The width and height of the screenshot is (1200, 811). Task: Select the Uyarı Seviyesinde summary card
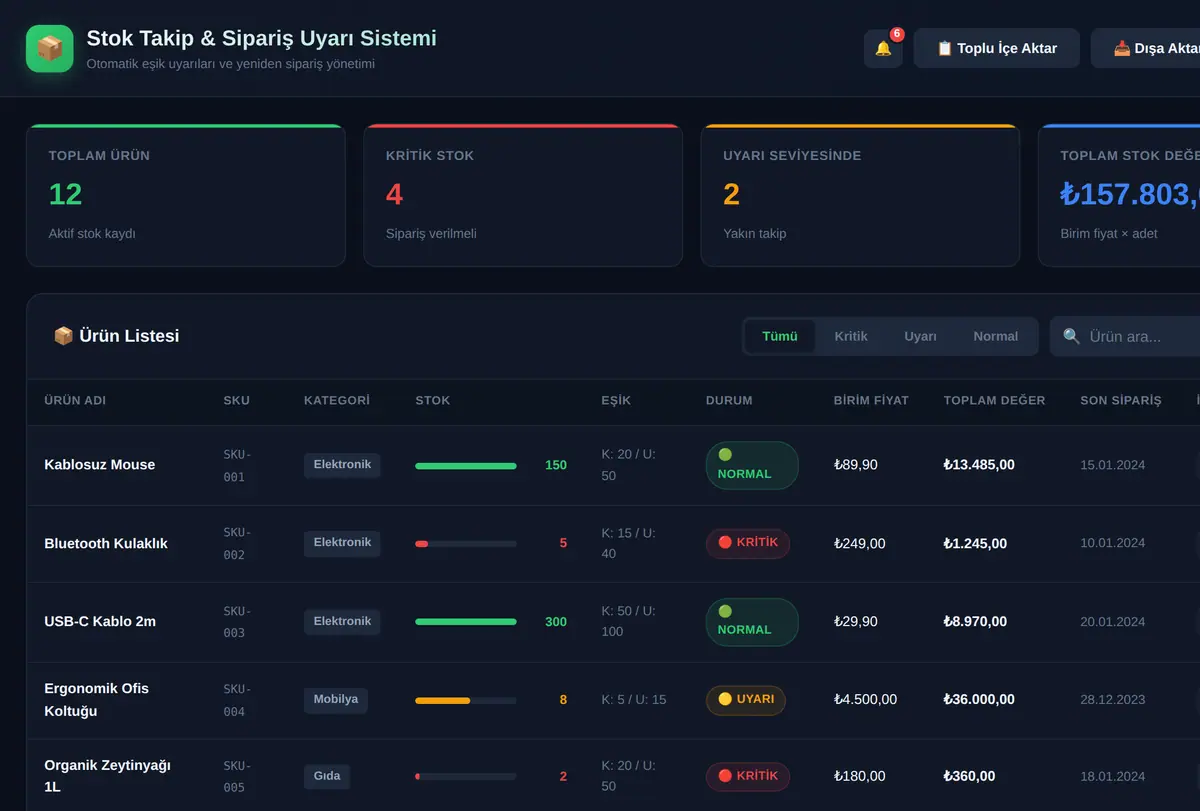point(860,195)
